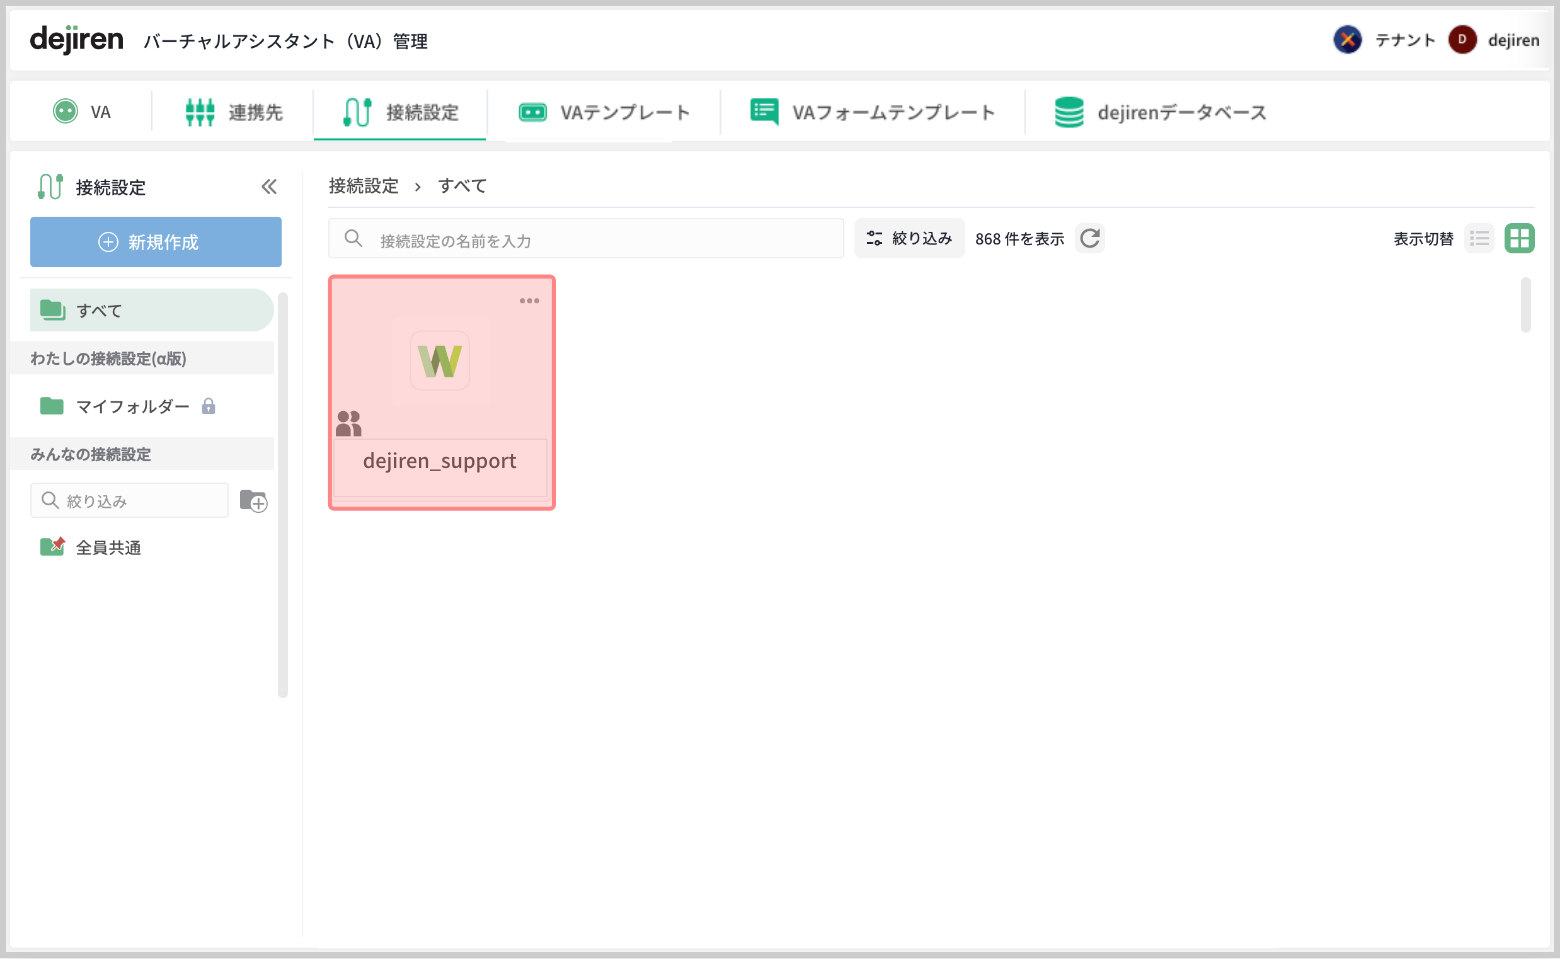Click the connection name search field
This screenshot has height=959, width=1560.
coord(586,239)
